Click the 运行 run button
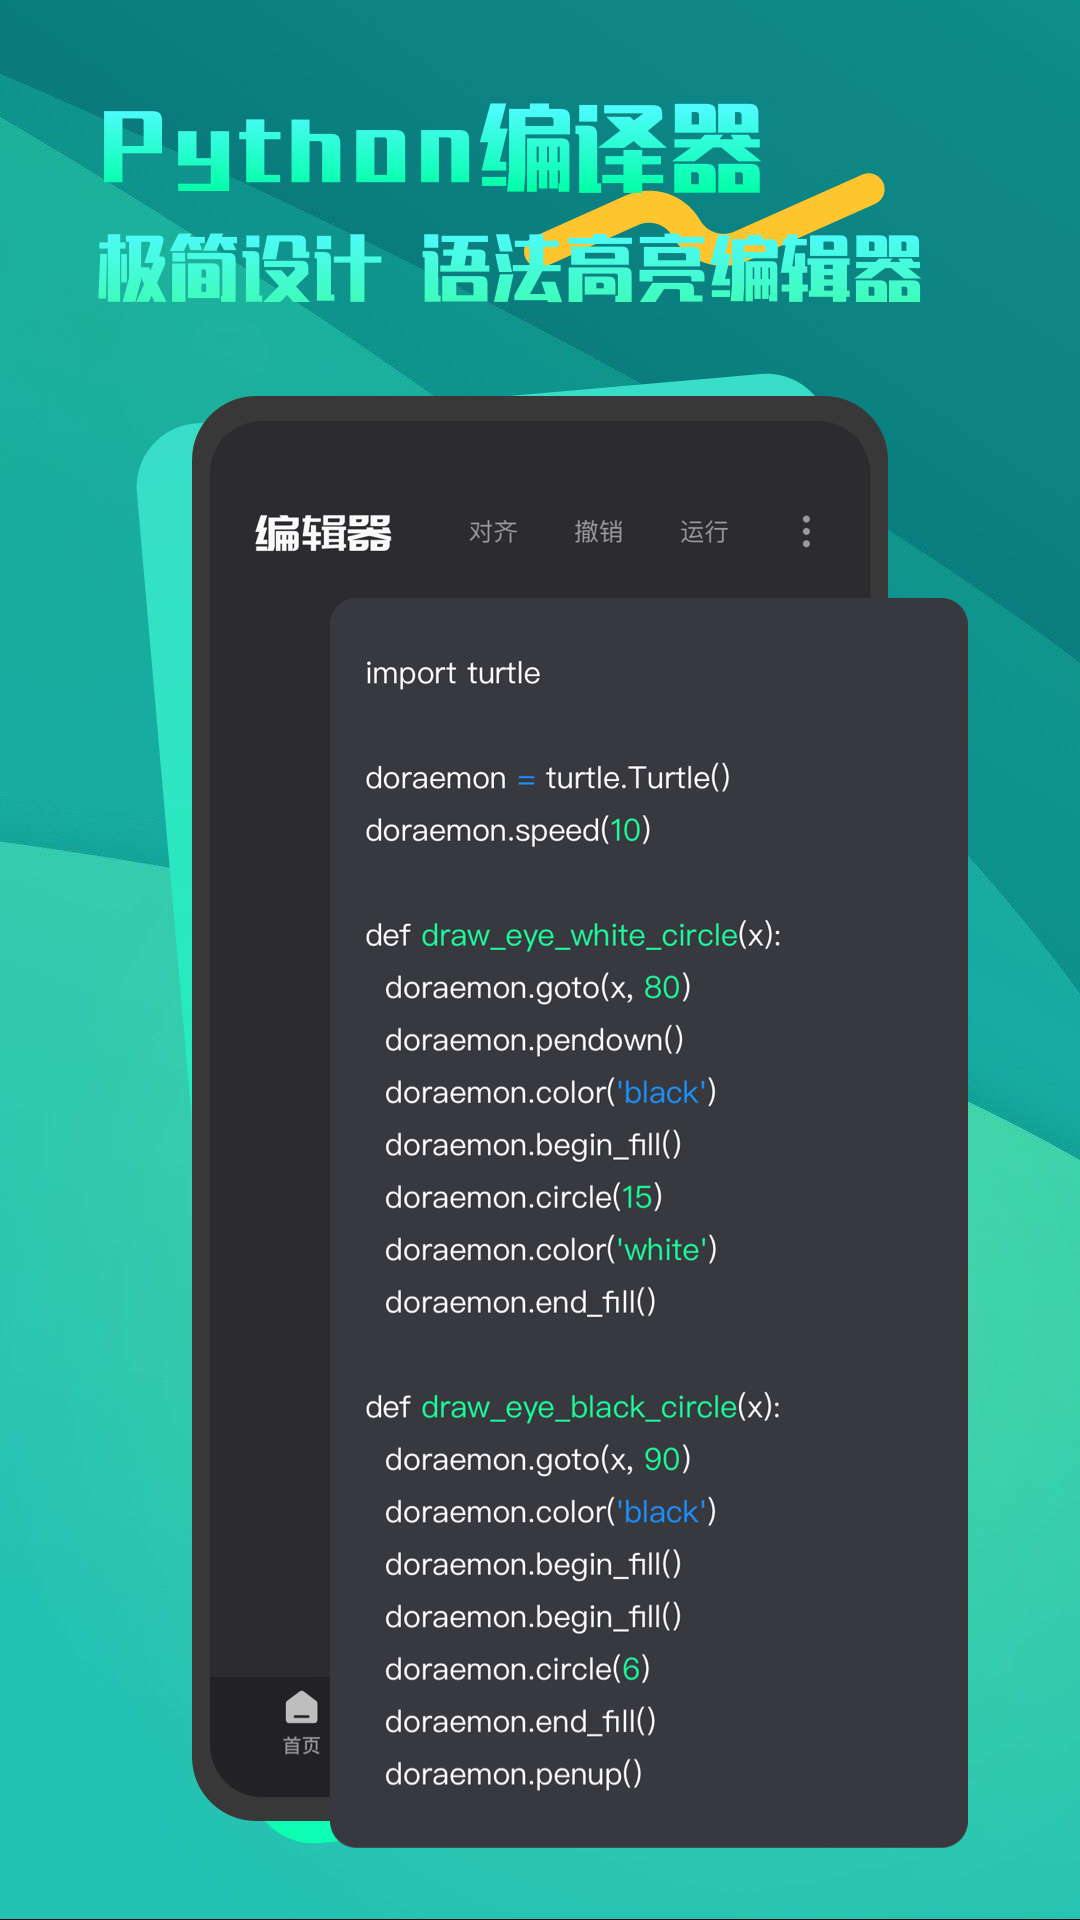 coord(704,532)
